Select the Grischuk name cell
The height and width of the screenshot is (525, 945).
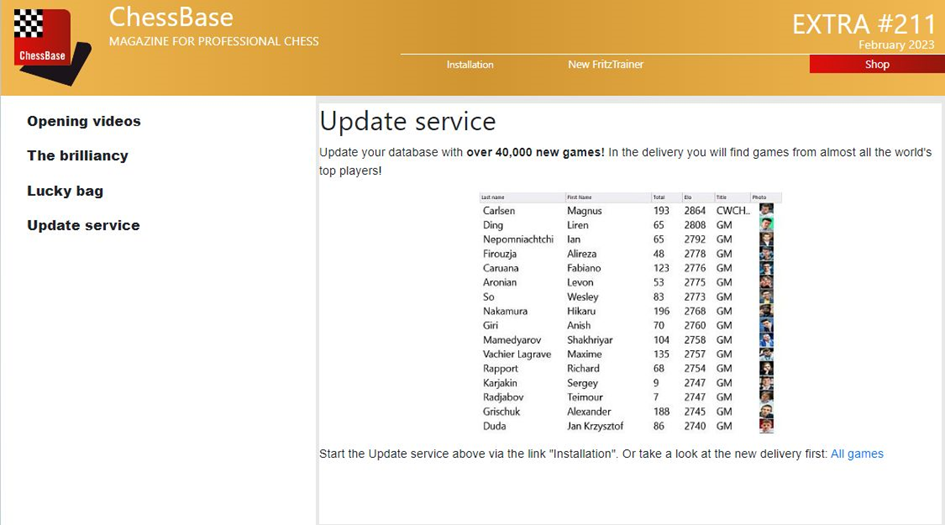click(501, 412)
